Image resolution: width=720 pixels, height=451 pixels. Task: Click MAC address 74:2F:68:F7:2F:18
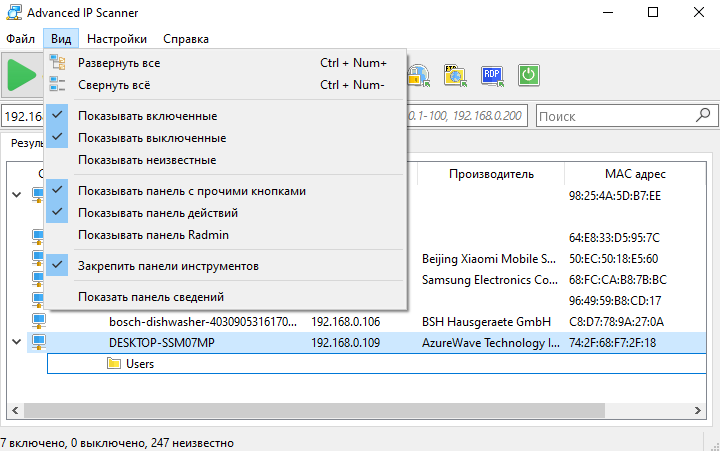coord(612,343)
